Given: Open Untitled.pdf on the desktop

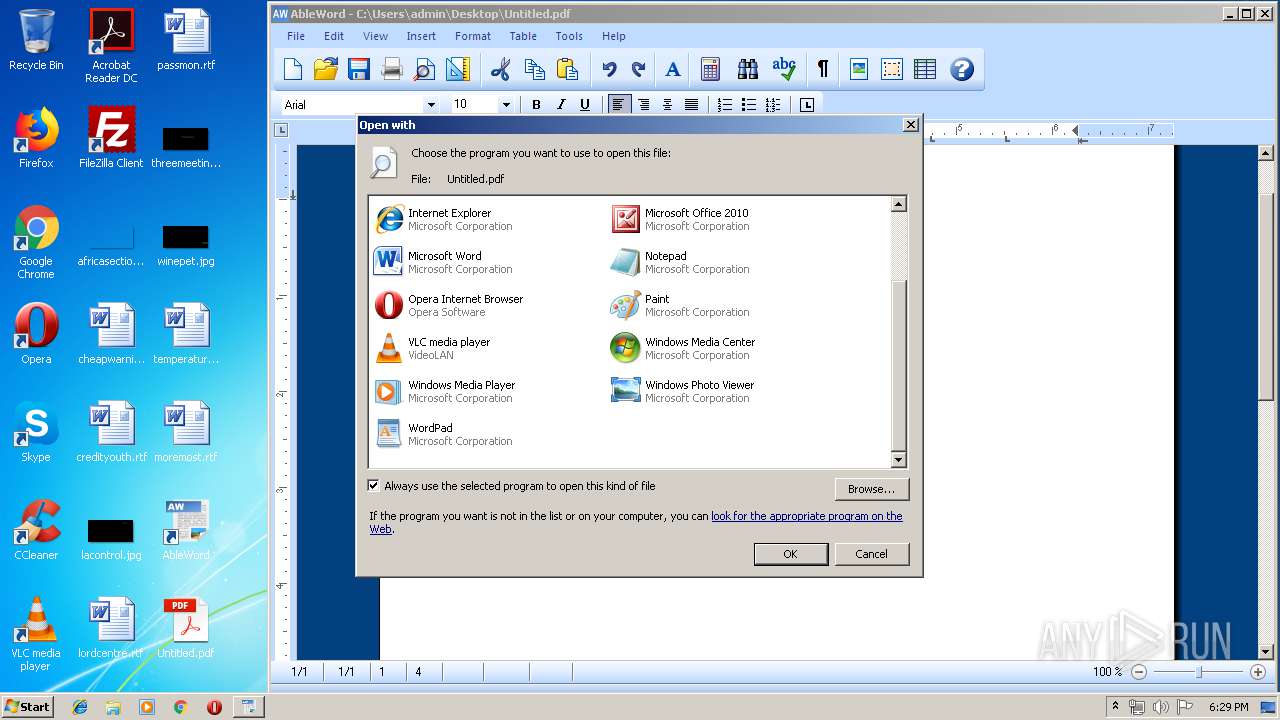Looking at the screenshot, I should pyautogui.click(x=186, y=629).
